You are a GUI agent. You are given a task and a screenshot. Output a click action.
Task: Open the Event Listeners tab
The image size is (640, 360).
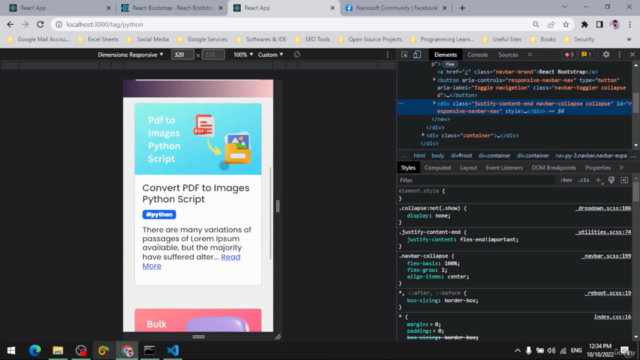point(504,168)
